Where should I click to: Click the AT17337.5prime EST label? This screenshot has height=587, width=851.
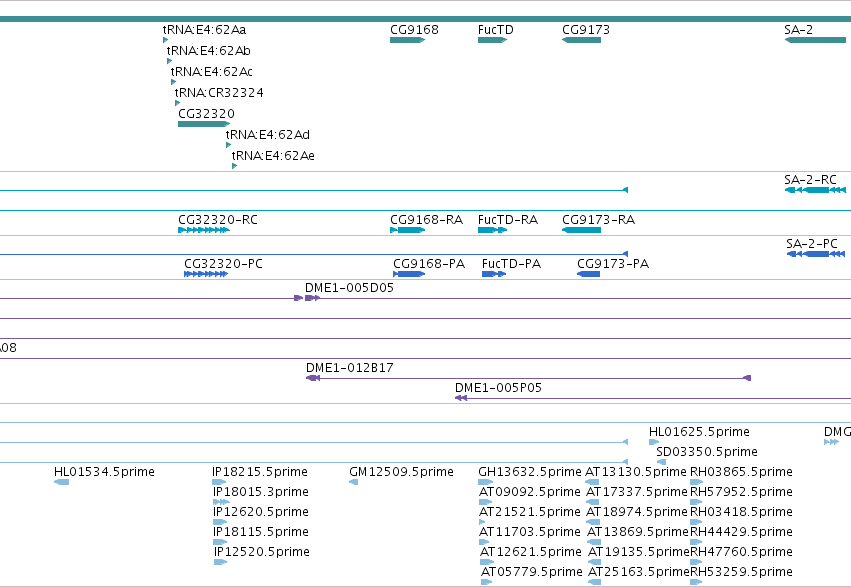pyautogui.click(x=637, y=493)
